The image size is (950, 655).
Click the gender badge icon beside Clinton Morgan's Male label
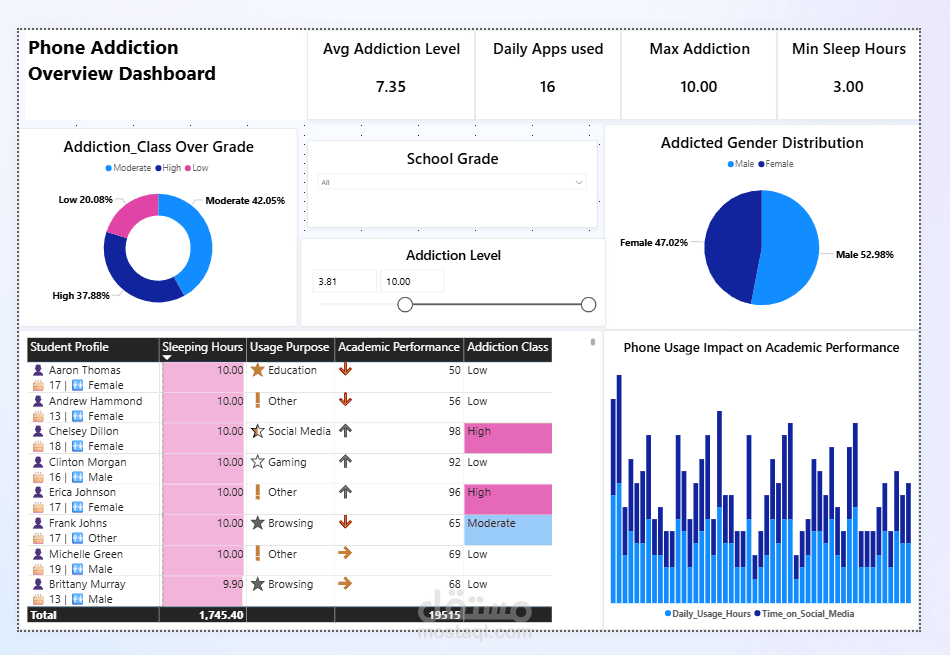click(78, 477)
